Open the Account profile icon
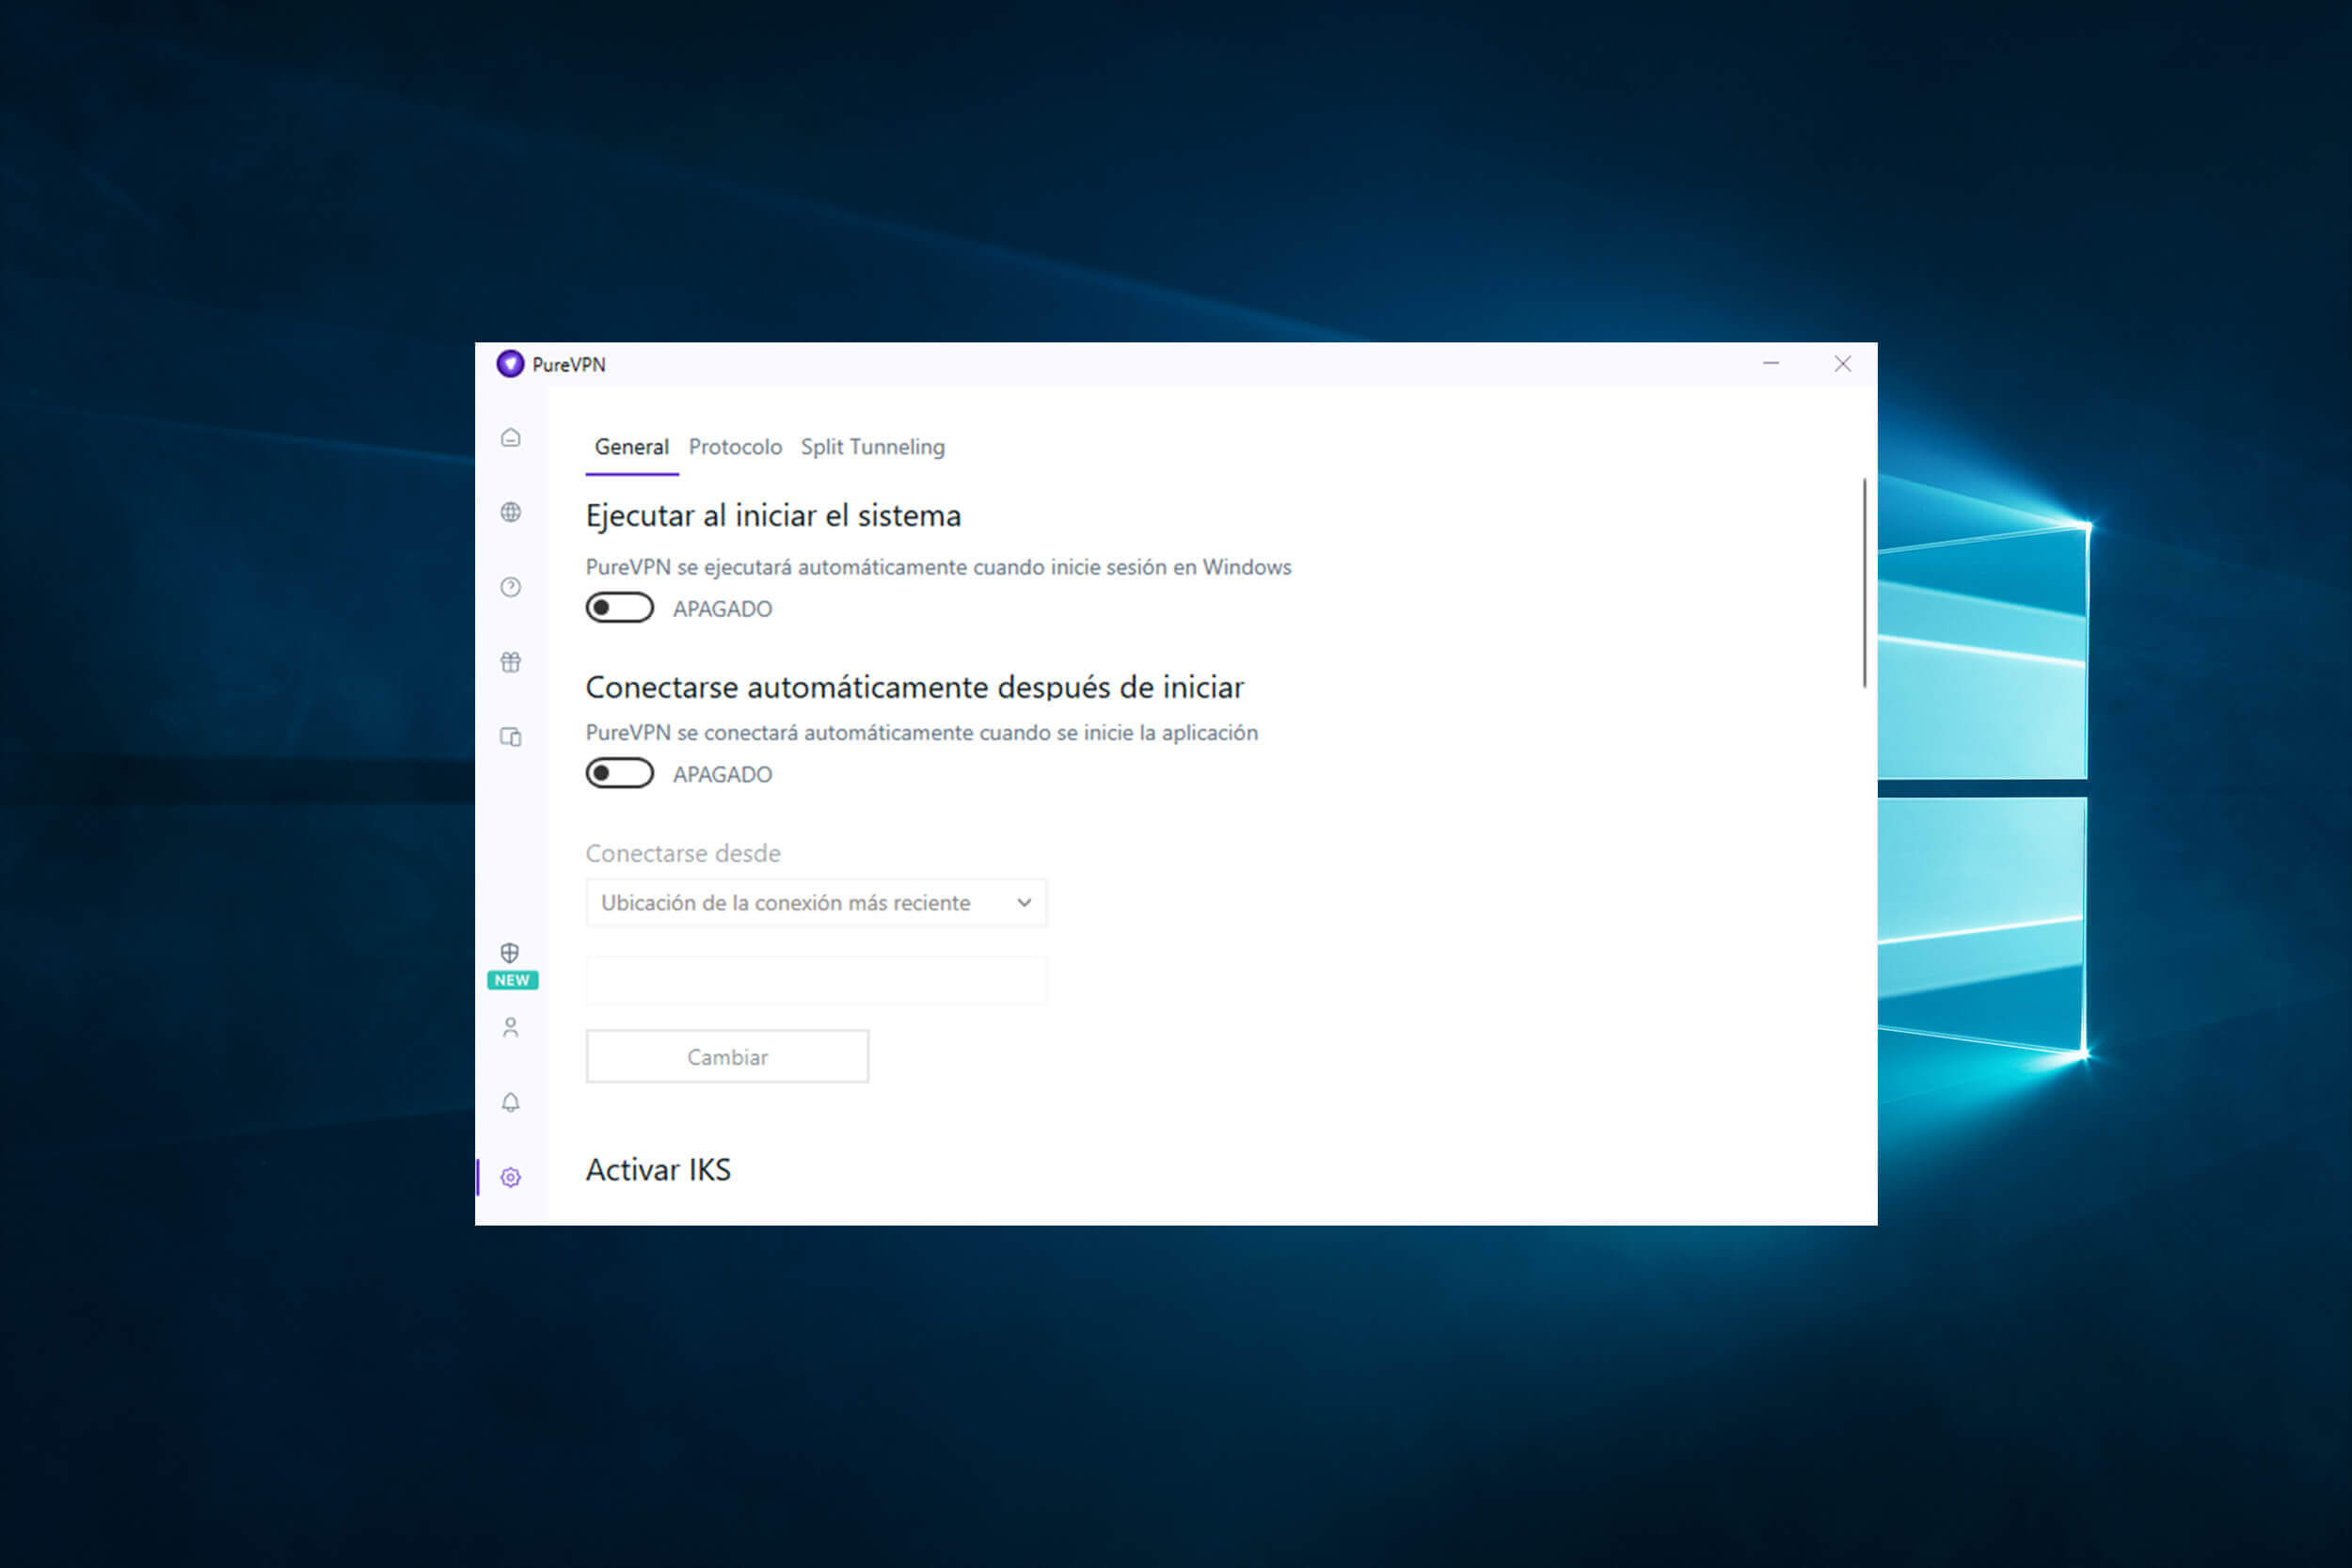 click(510, 1027)
